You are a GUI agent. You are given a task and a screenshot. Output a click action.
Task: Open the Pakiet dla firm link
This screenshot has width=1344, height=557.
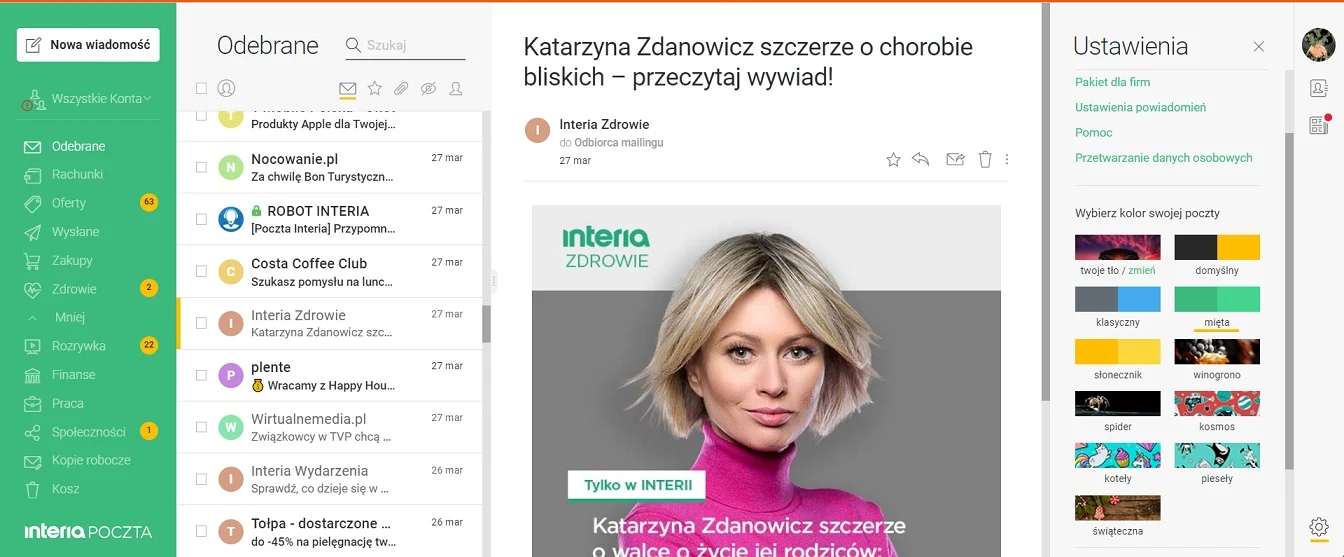(1112, 82)
